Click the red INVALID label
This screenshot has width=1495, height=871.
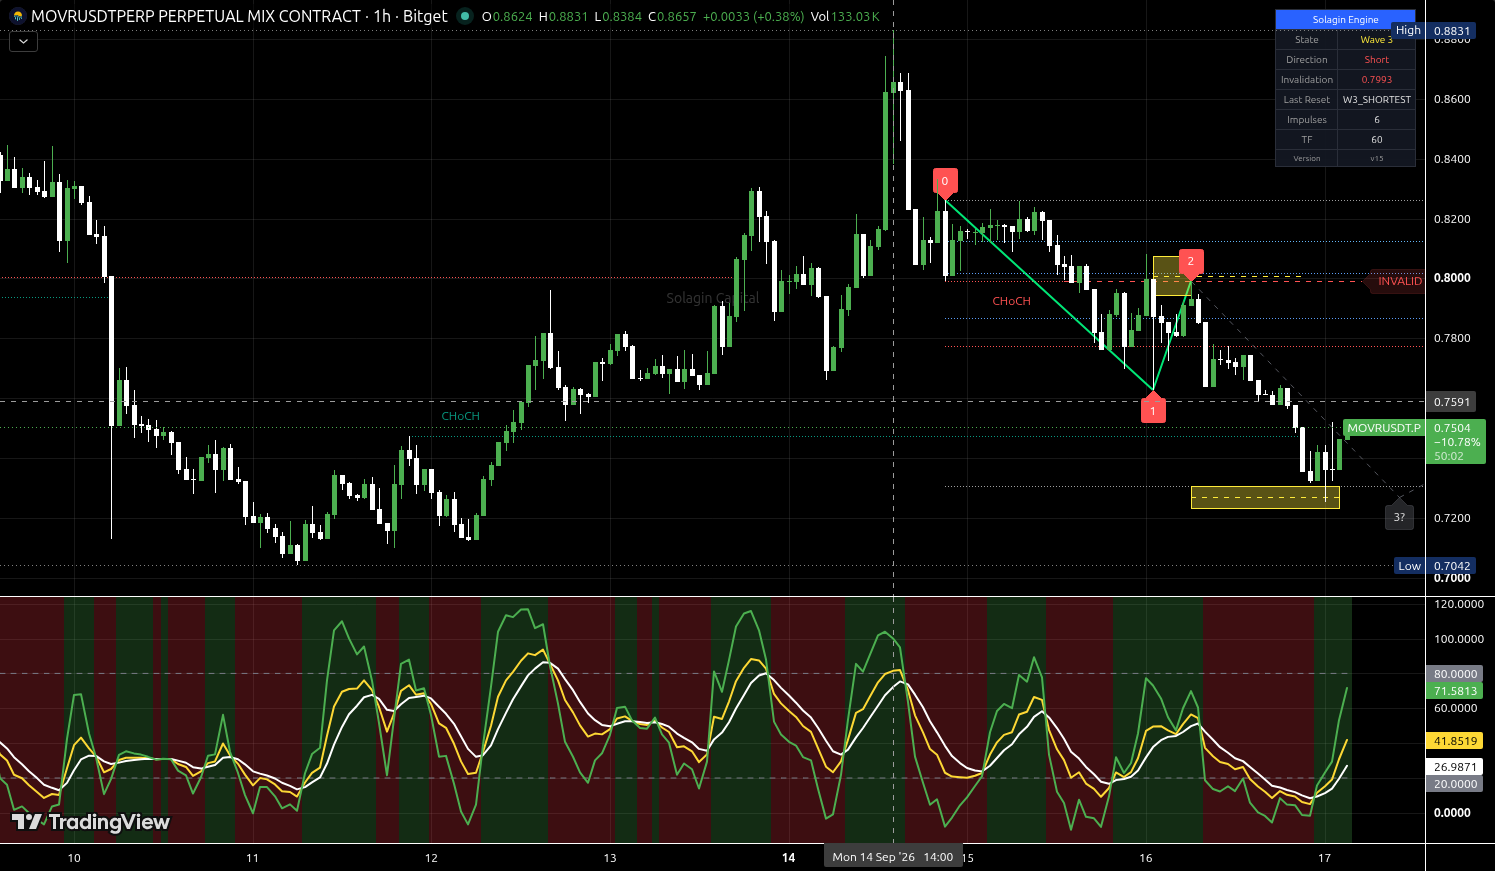1396,281
